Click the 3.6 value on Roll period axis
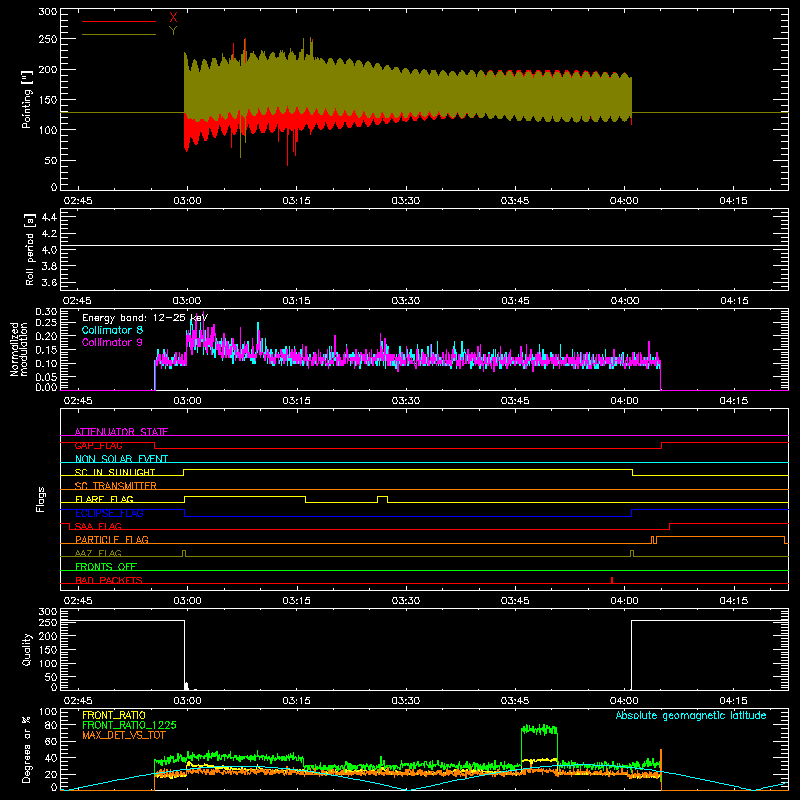This screenshot has height=800, width=800. 49,283
